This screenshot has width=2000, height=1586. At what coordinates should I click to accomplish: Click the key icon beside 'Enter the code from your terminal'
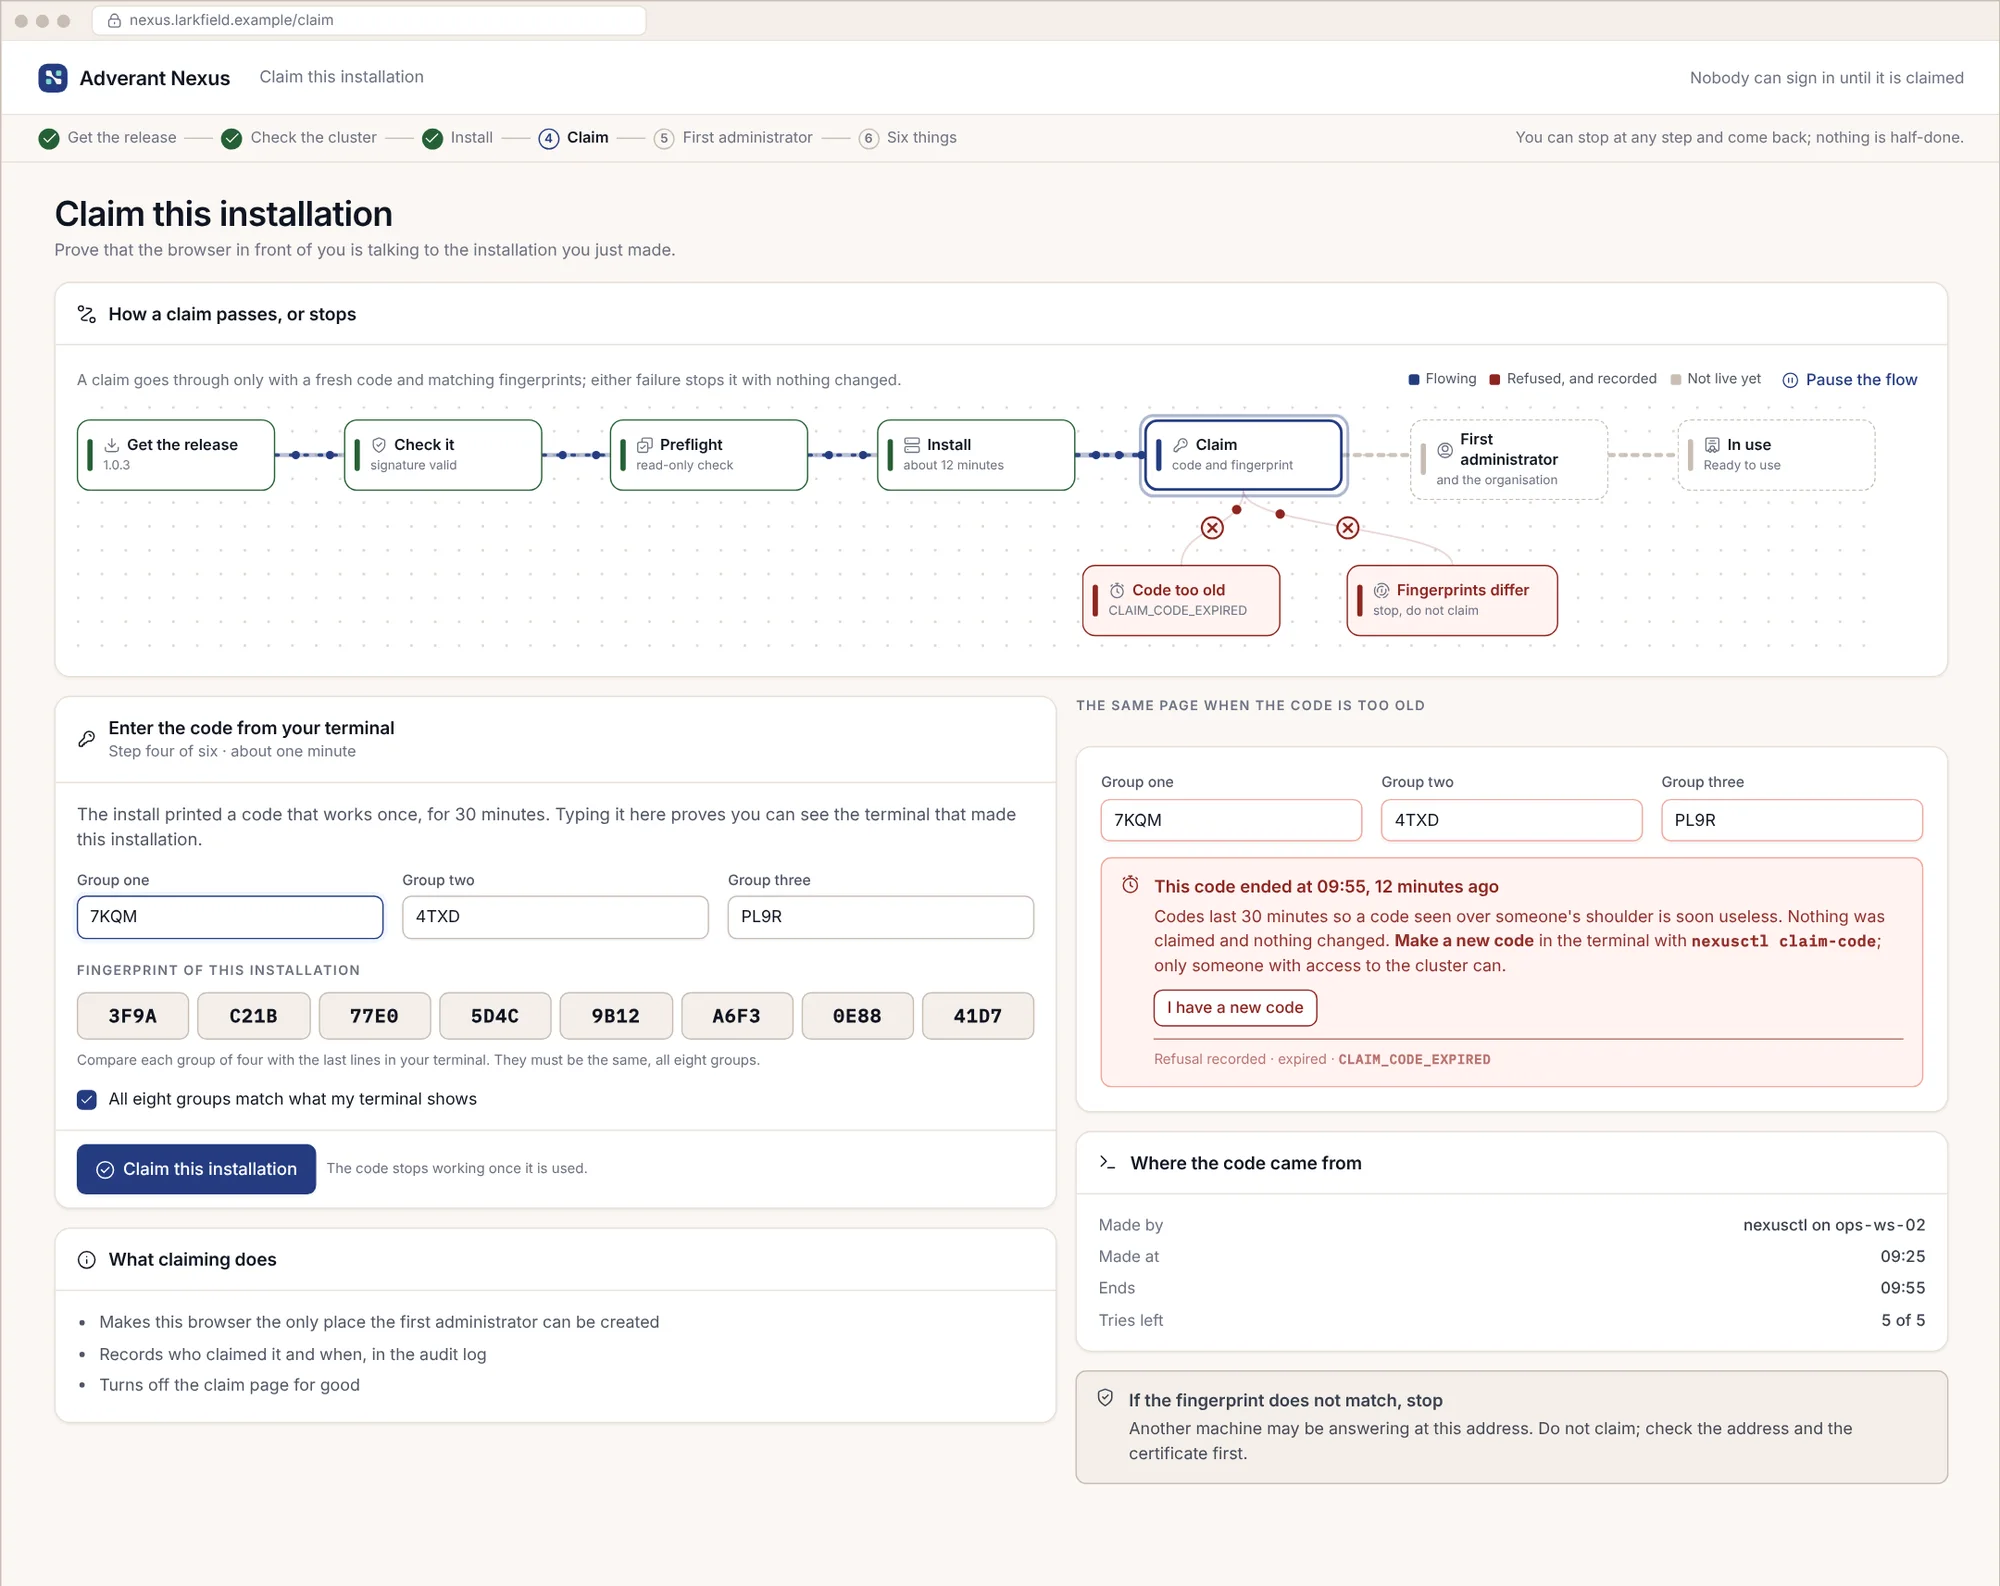pos(87,739)
